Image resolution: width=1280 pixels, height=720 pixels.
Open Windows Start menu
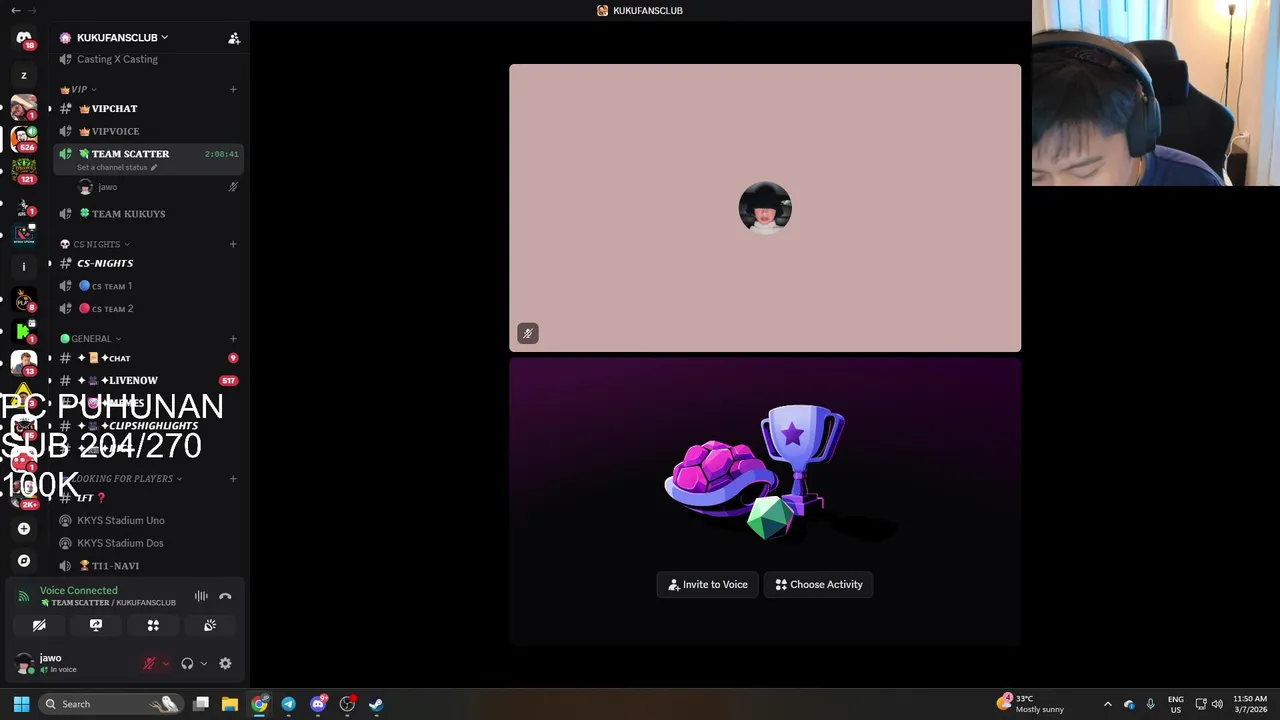tap(21, 704)
